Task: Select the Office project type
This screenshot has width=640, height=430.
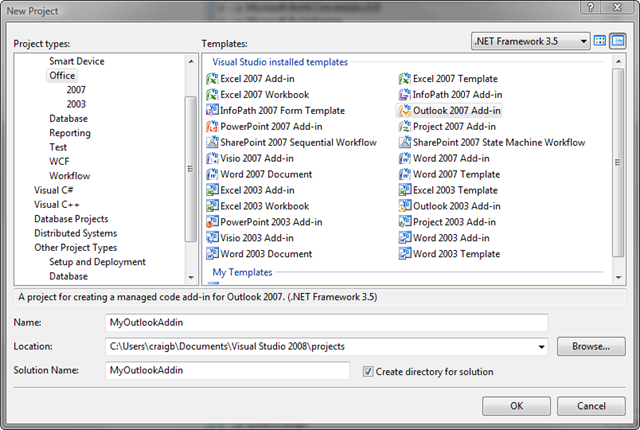Action: tap(62, 75)
